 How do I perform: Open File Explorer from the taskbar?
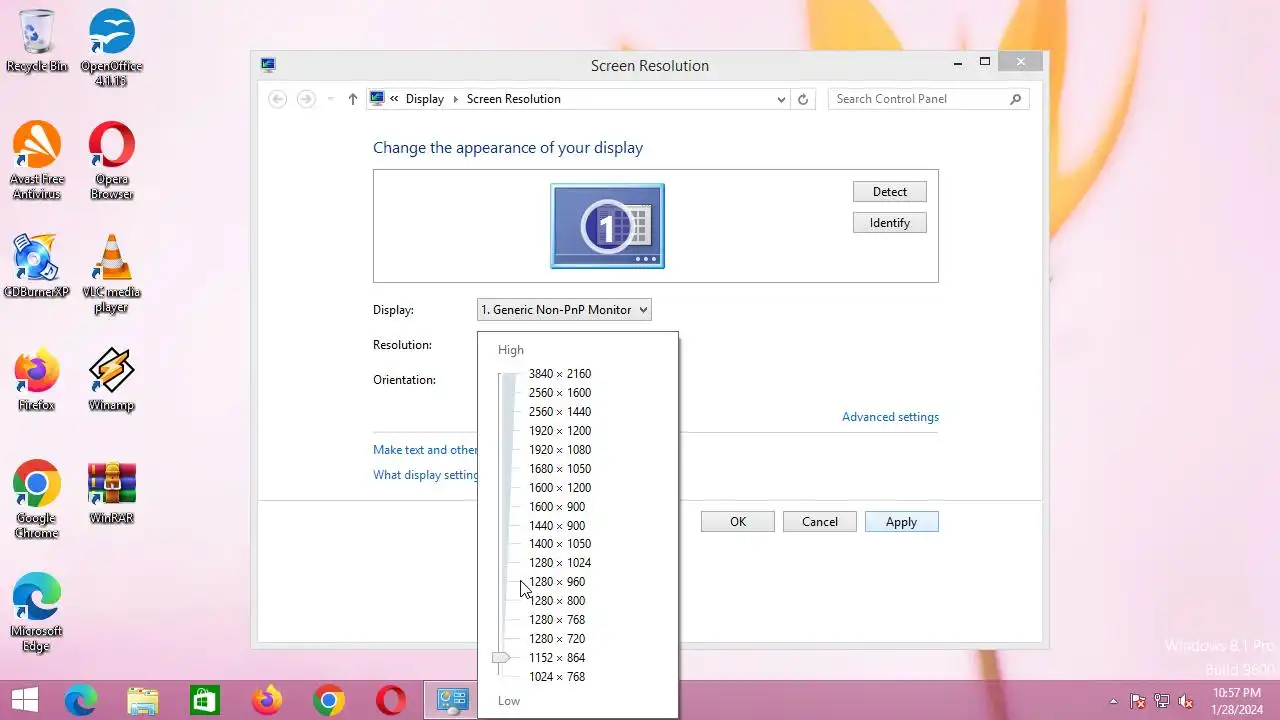pos(143,700)
